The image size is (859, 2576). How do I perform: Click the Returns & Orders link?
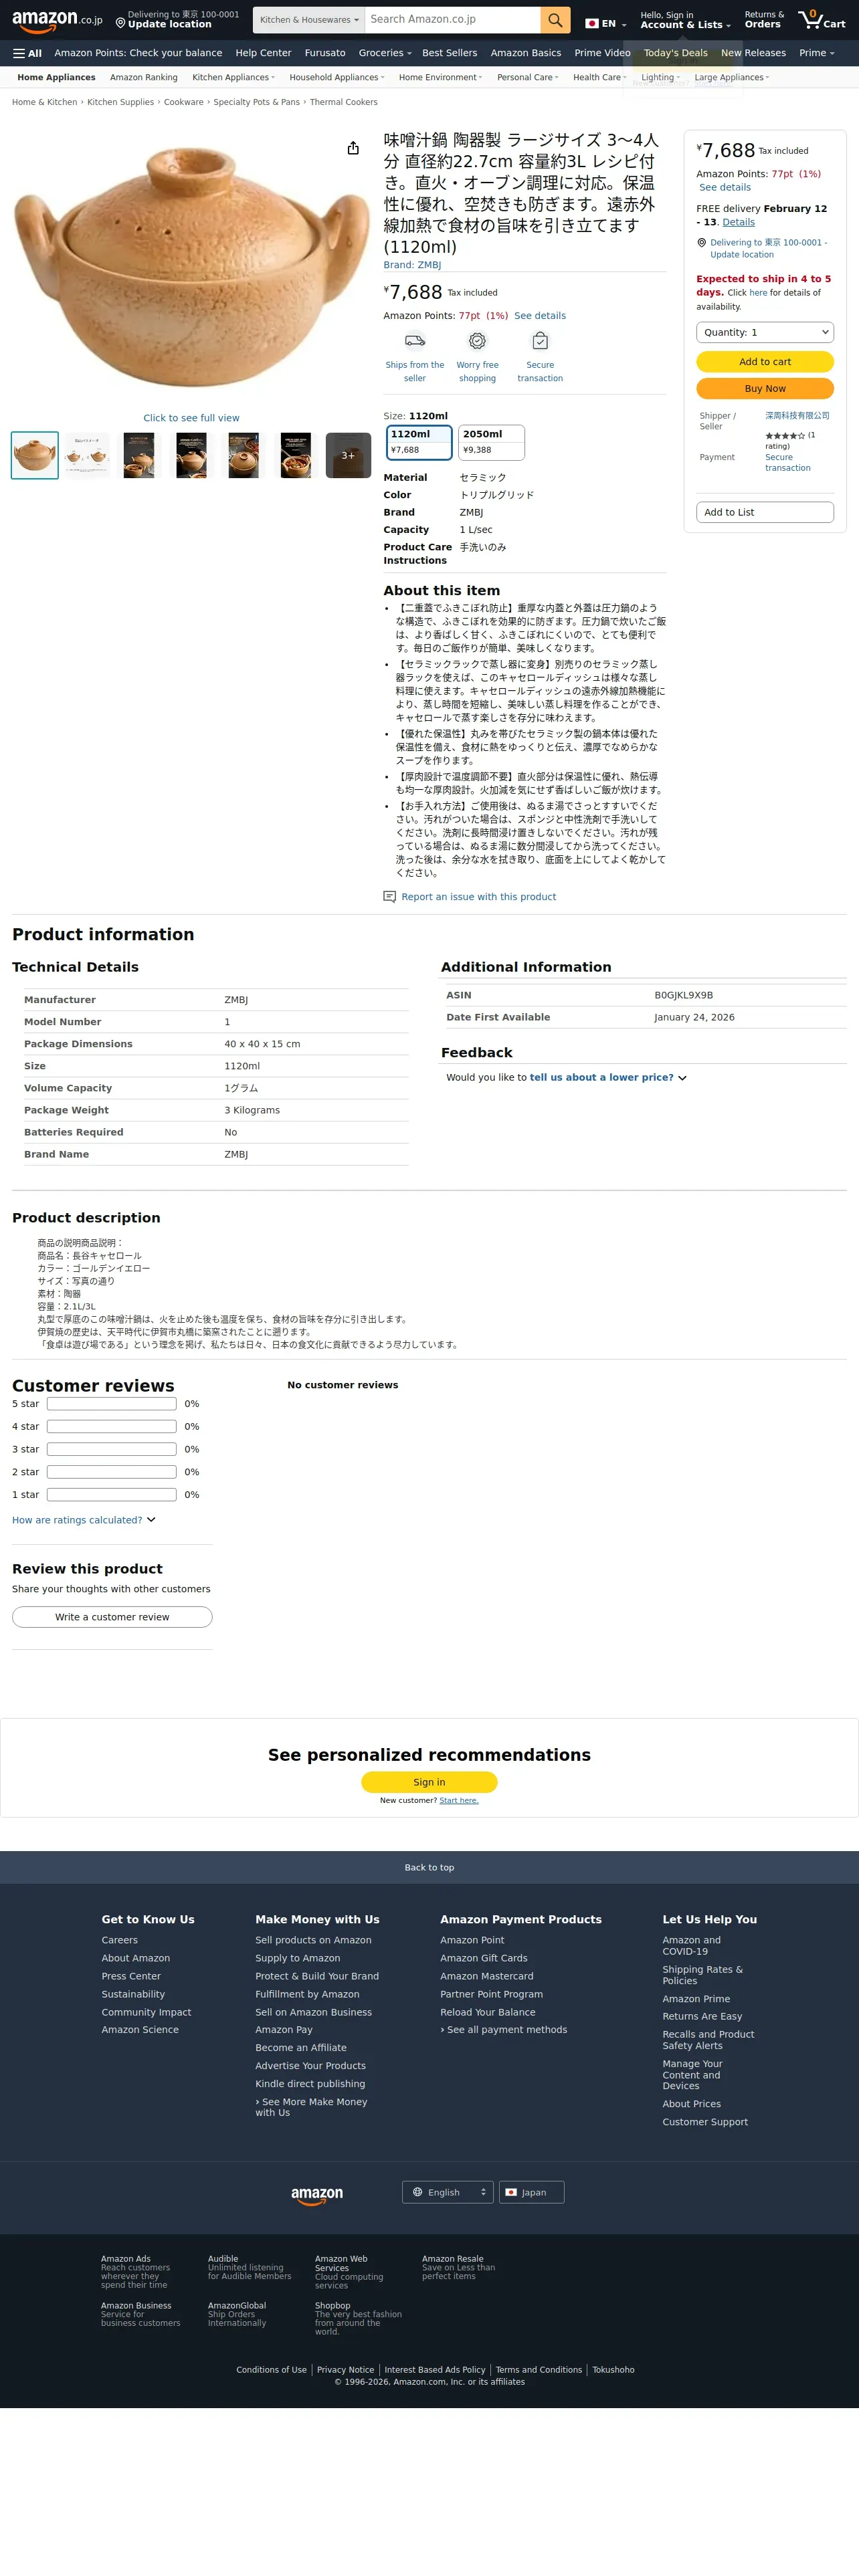(x=764, y=20)
